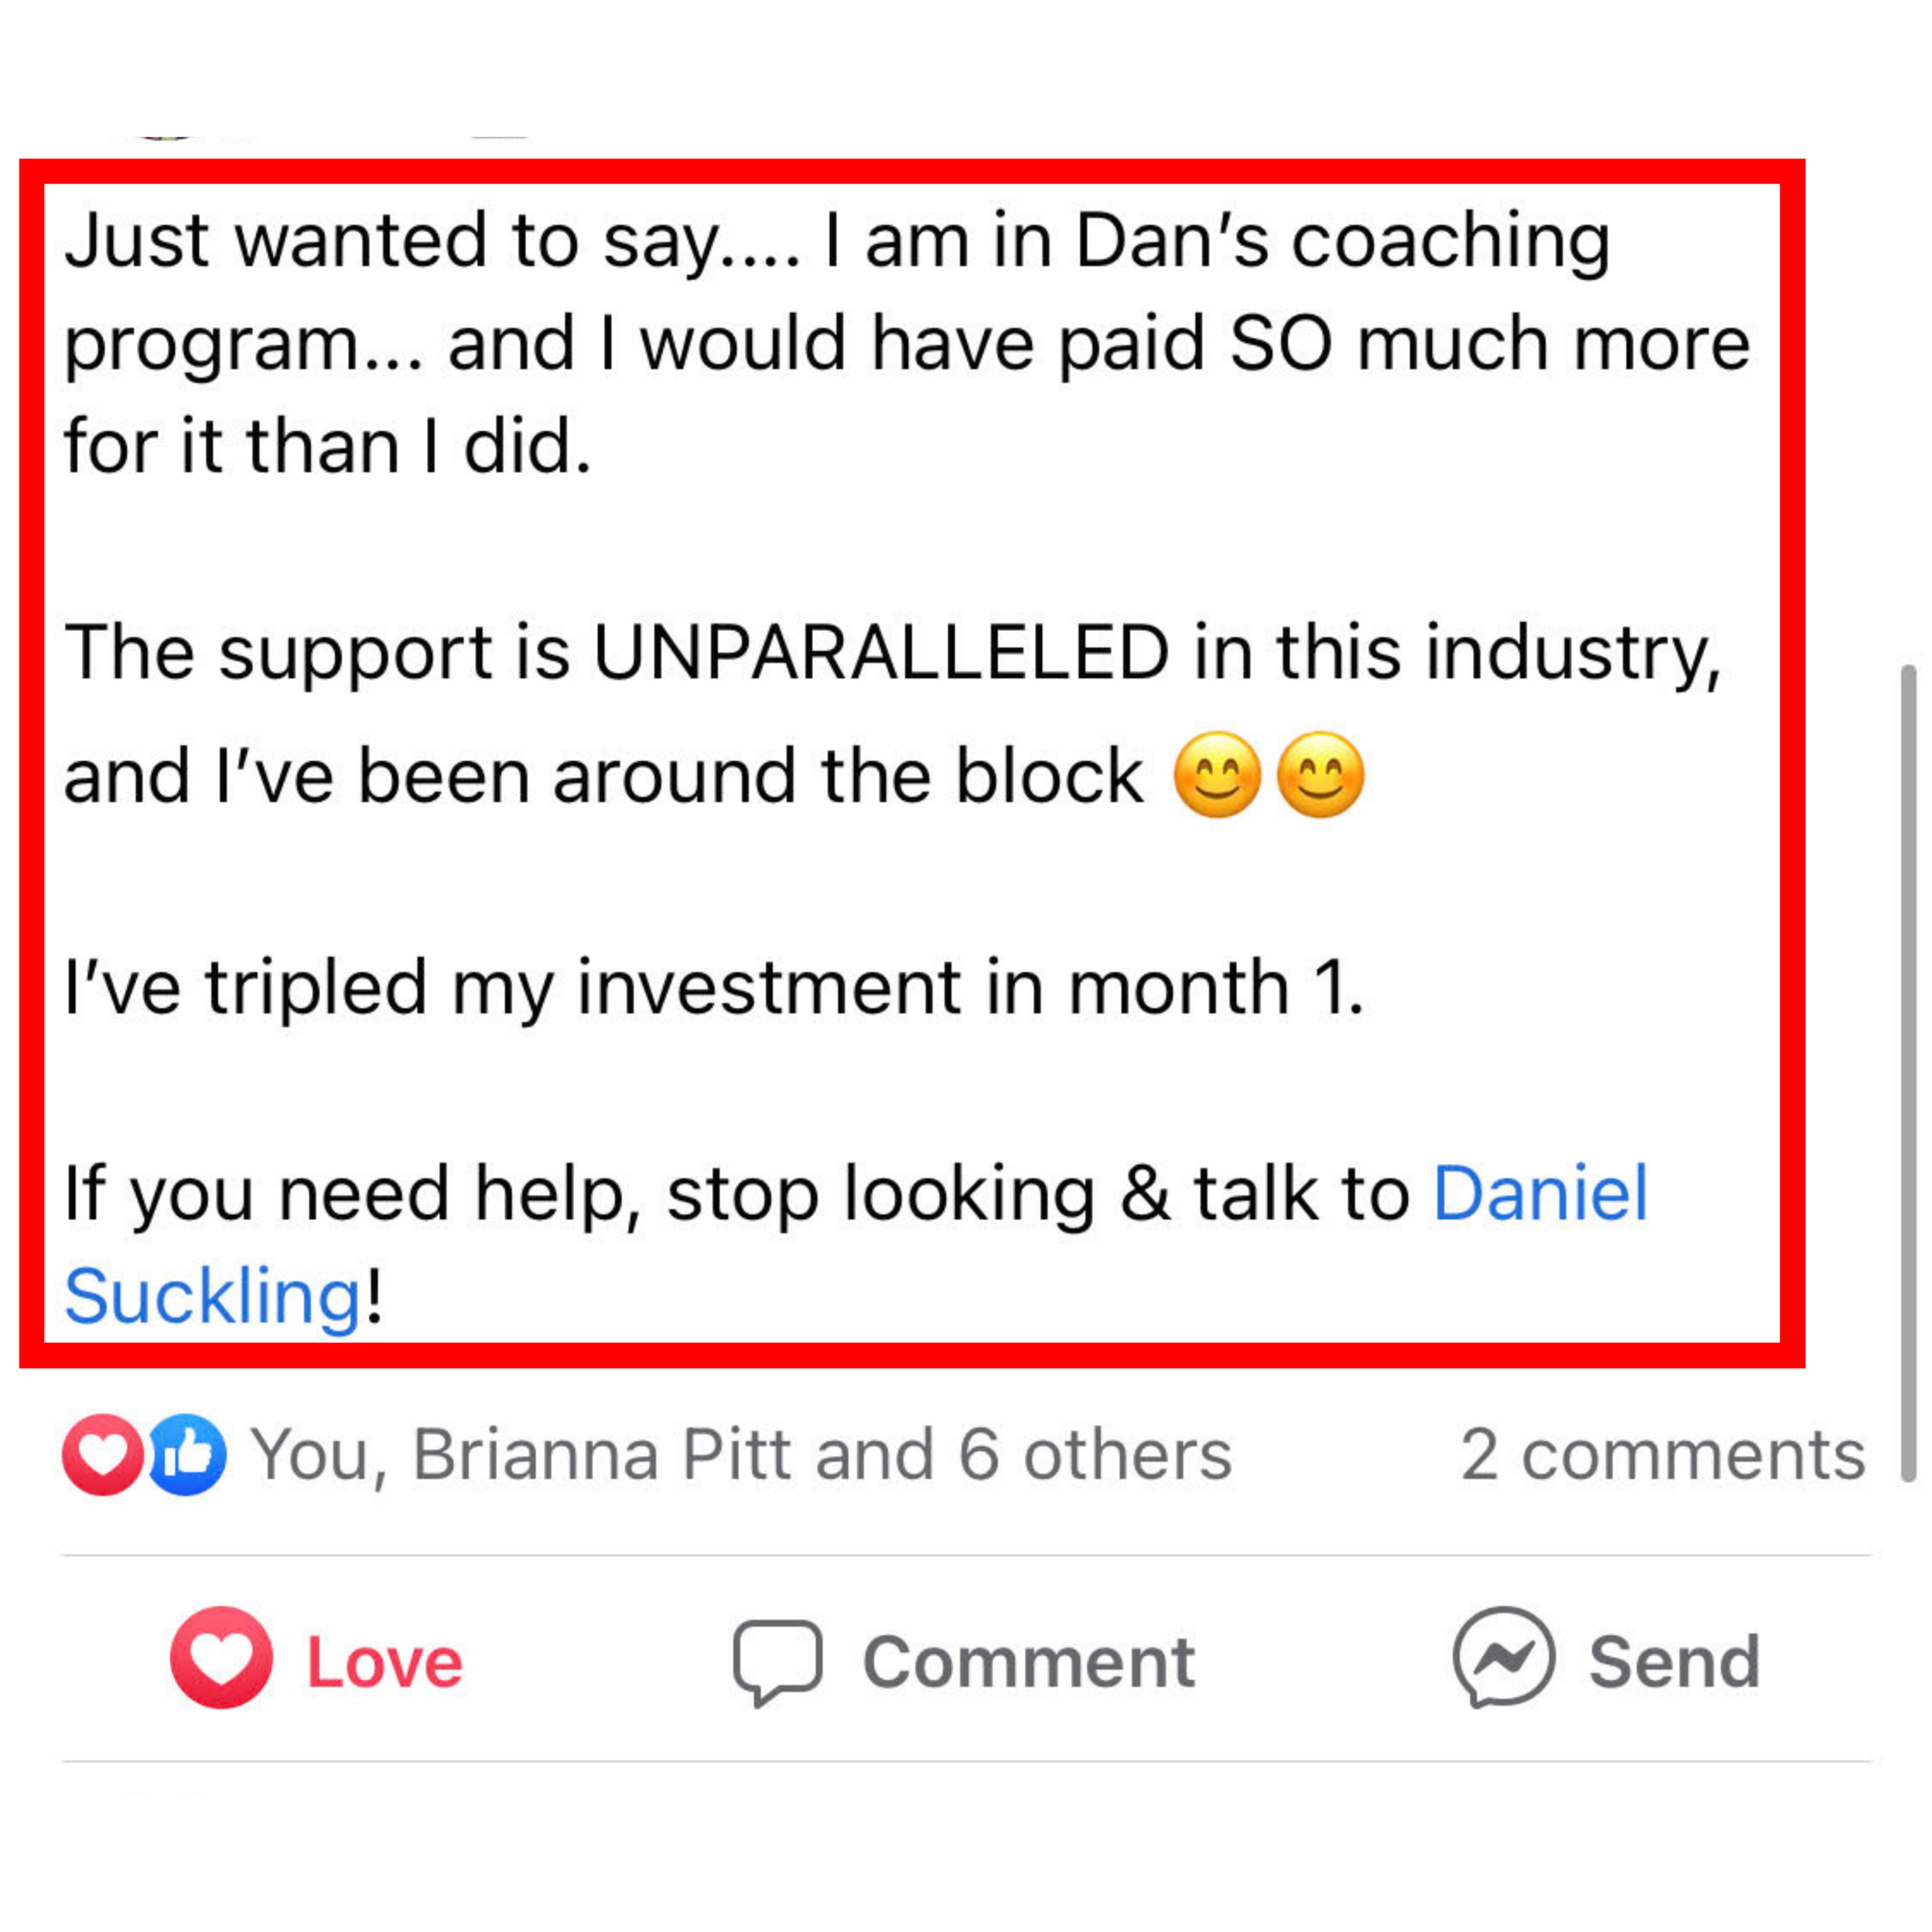
Task: Click the blue thumbs-up reaction icon
Action: [x=188, y=1454]
